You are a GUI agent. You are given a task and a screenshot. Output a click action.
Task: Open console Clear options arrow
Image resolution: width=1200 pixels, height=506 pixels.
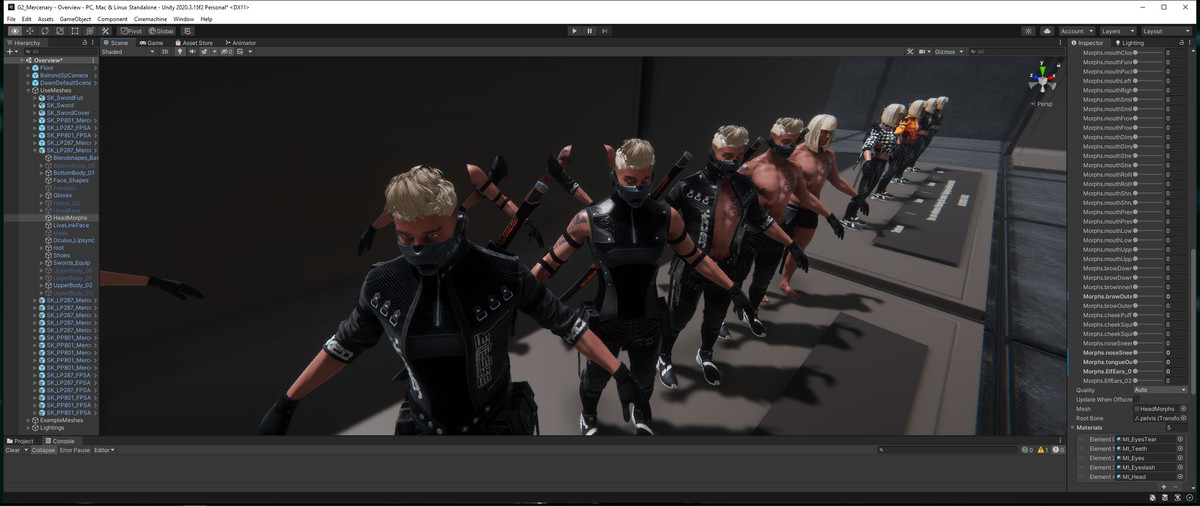pos(25,450)
